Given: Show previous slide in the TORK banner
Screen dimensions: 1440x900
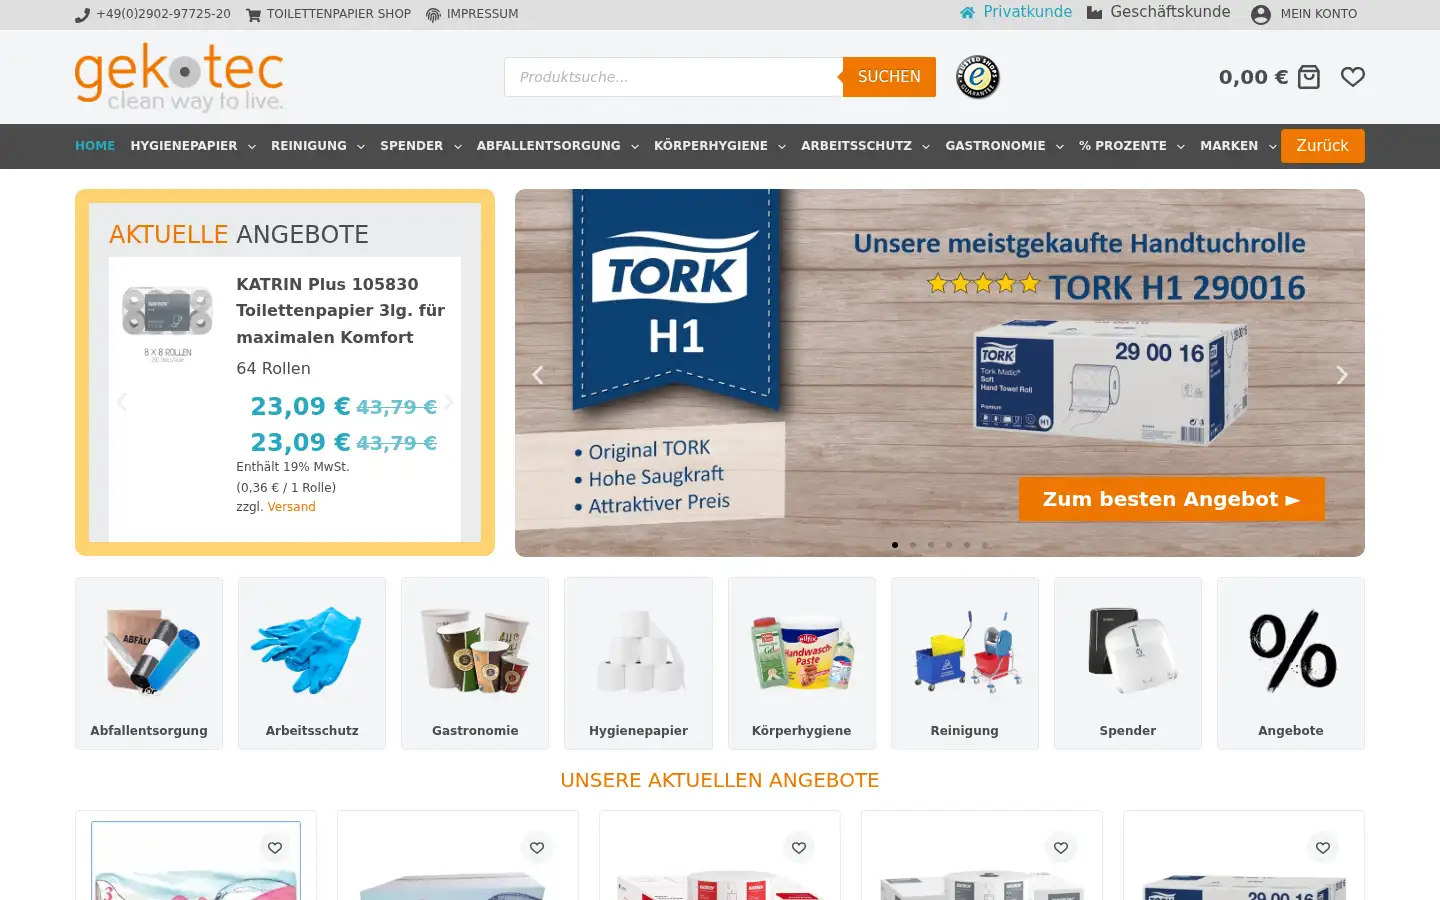Looking at the screenshot, I should click(x=538, y=375).
